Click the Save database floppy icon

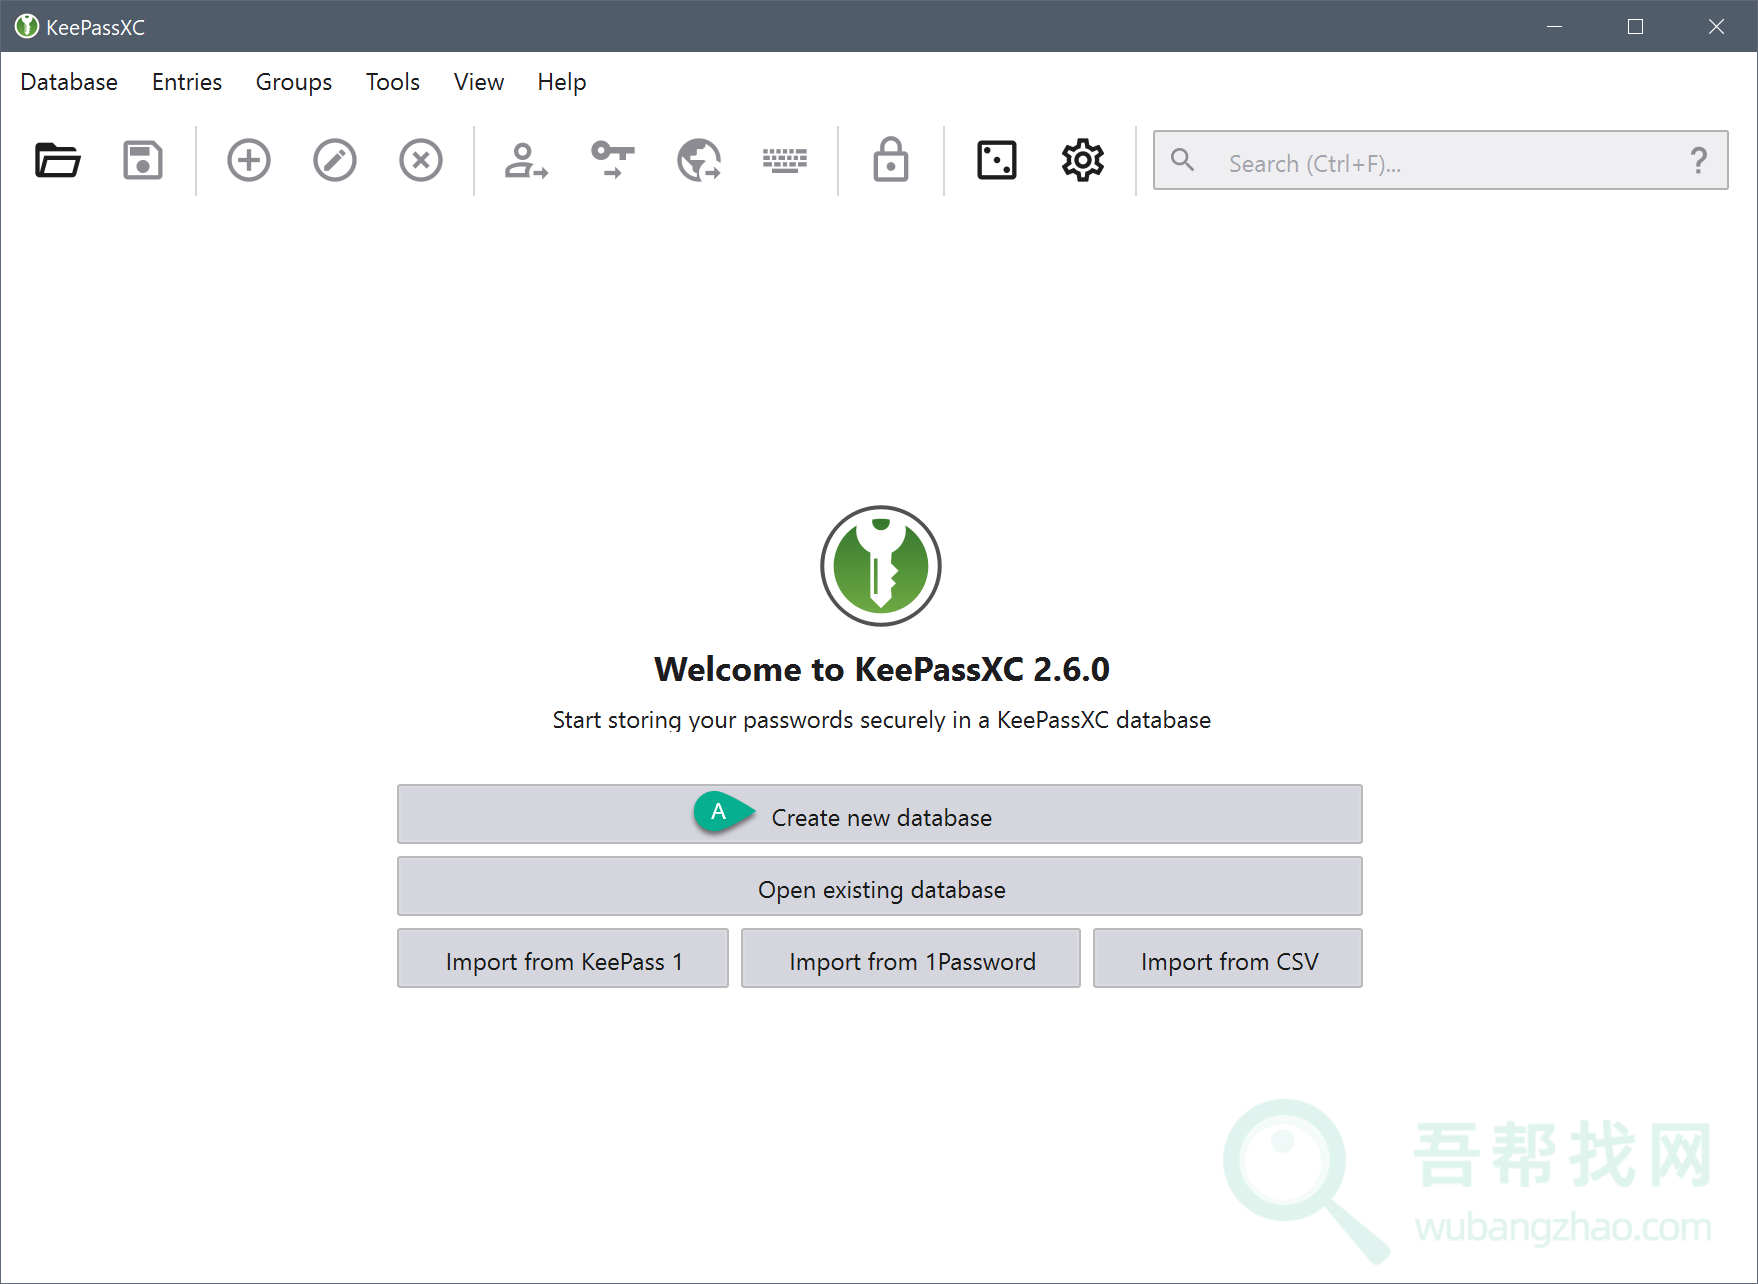[x=143, y=160]
